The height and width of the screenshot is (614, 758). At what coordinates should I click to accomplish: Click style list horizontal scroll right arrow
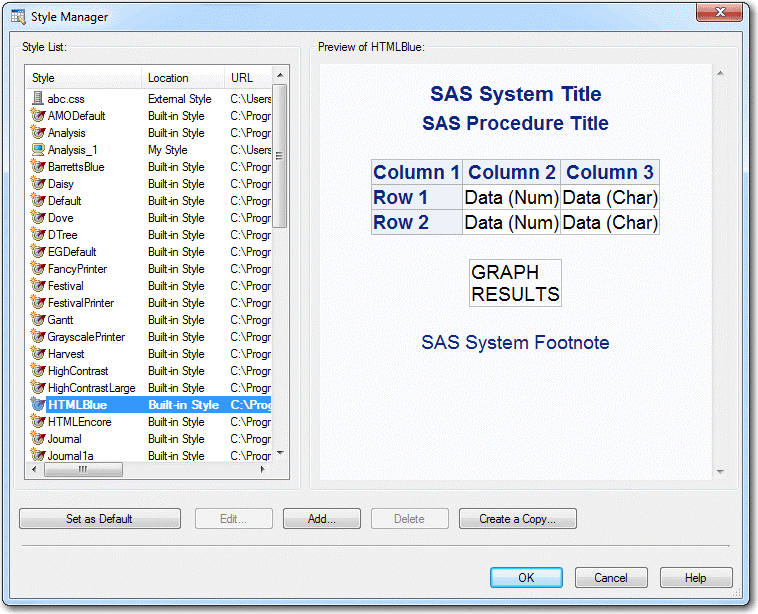tap(262, 469)
